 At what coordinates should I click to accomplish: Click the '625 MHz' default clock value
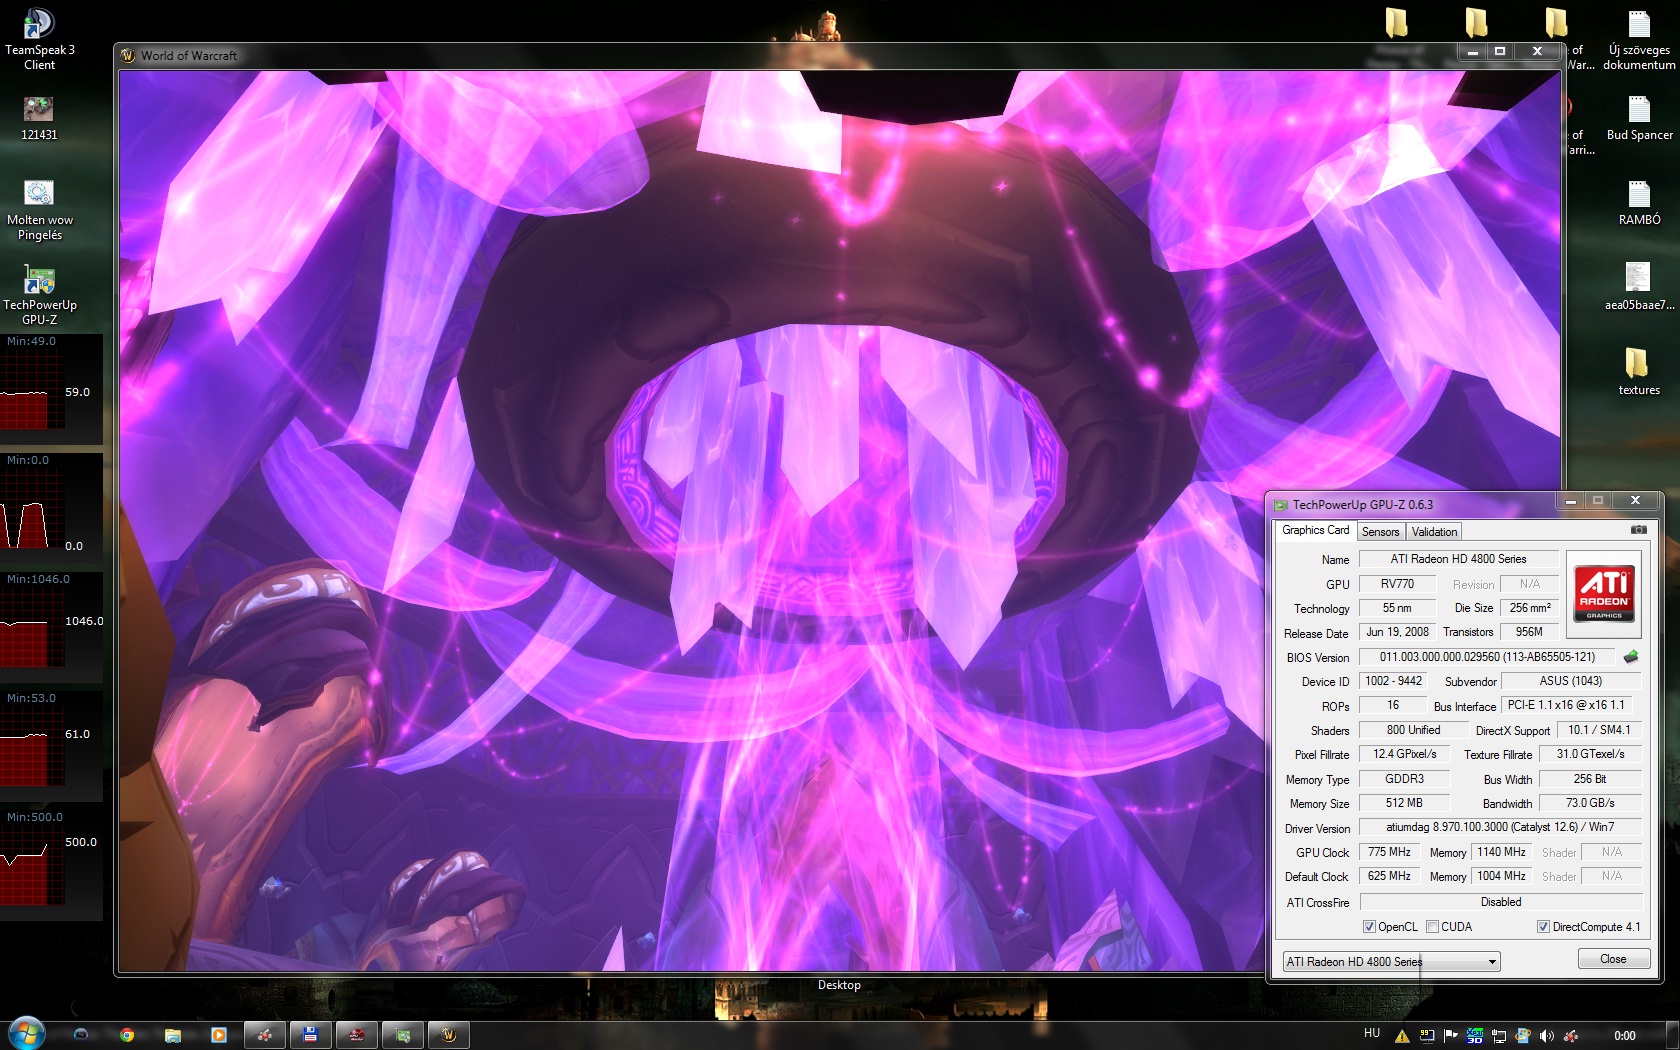[1389, 876]
